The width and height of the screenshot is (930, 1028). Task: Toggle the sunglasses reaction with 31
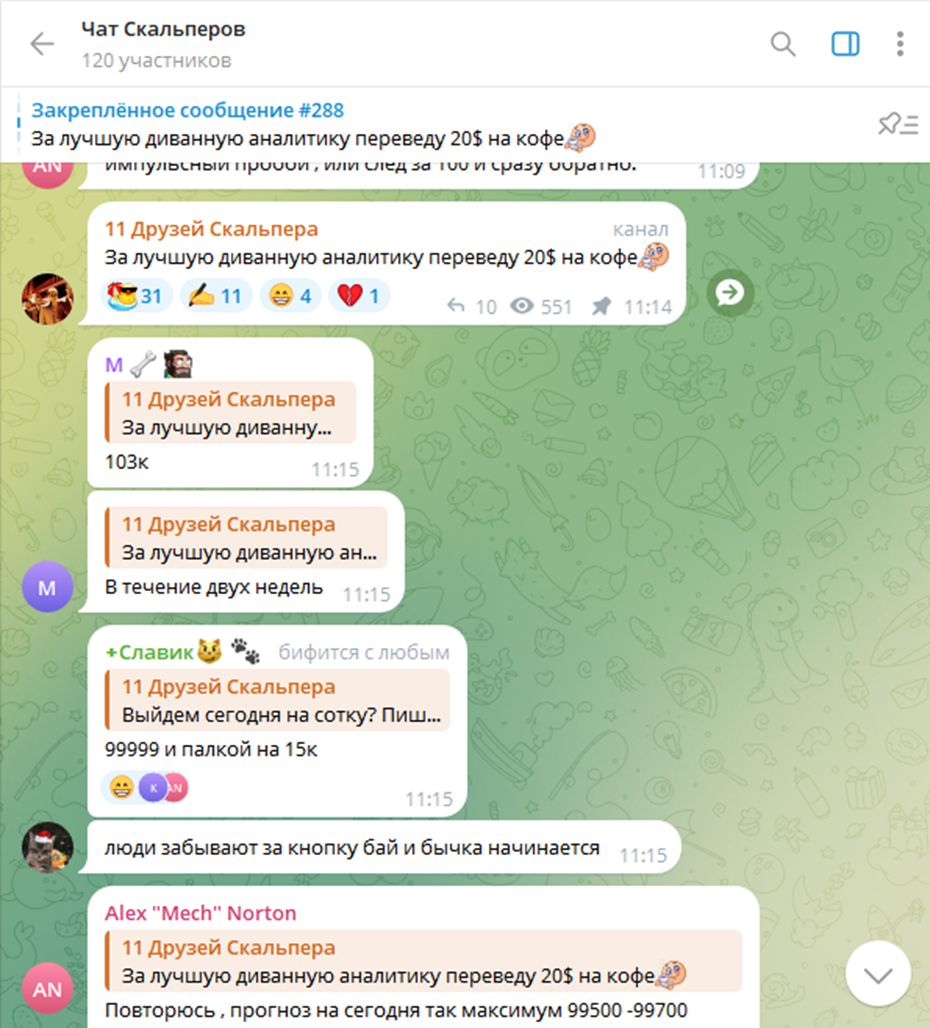(x=136, y=296)
